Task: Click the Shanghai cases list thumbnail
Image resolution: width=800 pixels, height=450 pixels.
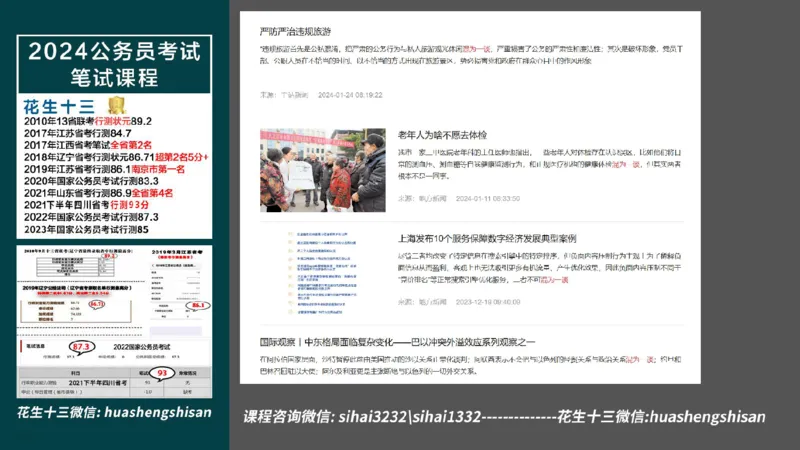Action: (323, 273)
